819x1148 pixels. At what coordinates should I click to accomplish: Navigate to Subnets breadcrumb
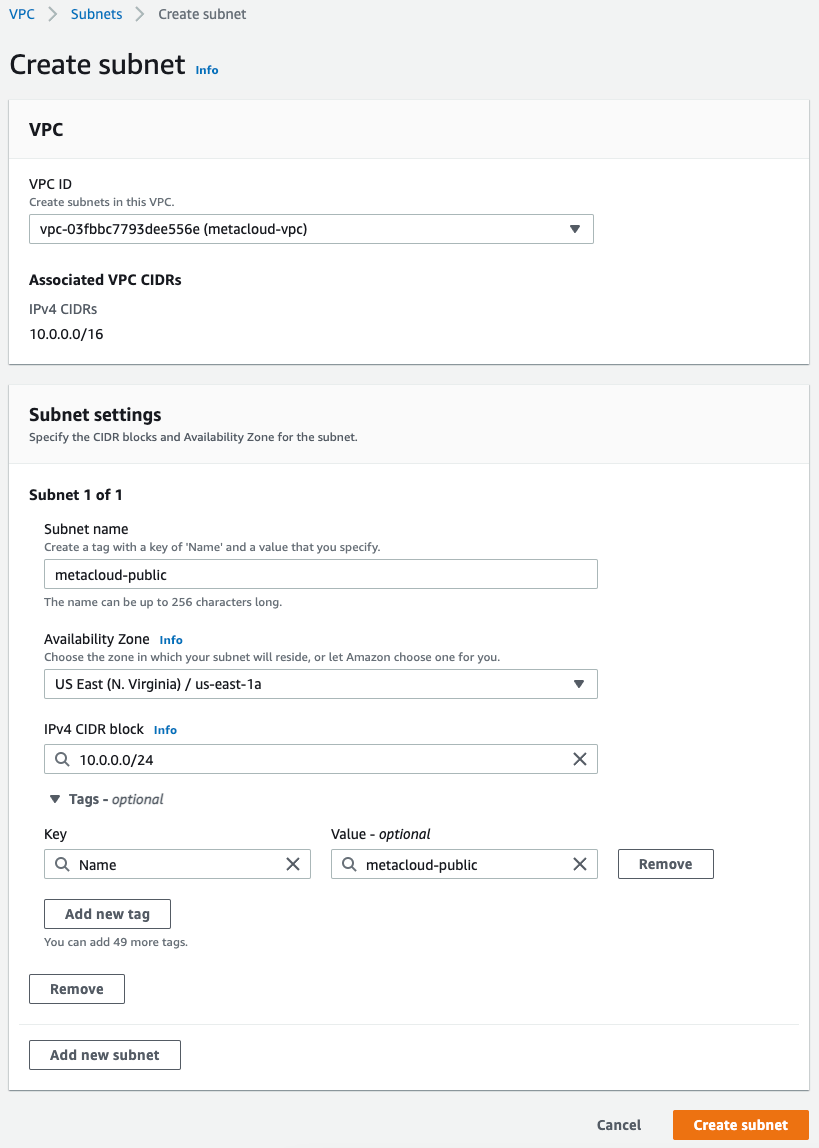(x=96, y=14)
